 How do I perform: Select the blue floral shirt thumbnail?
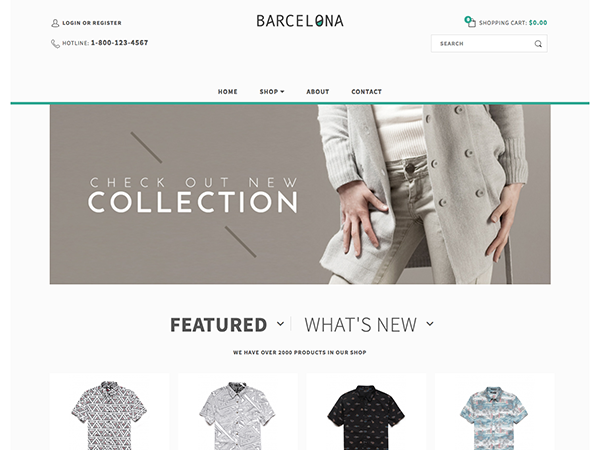coord(494,417)
